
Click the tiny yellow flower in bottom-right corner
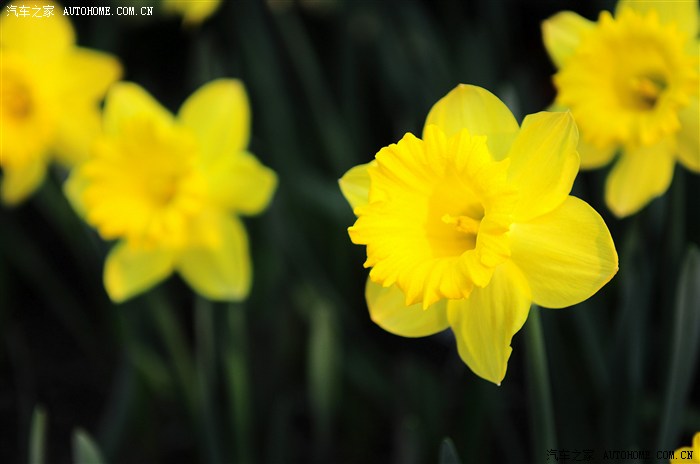[688, 453]
